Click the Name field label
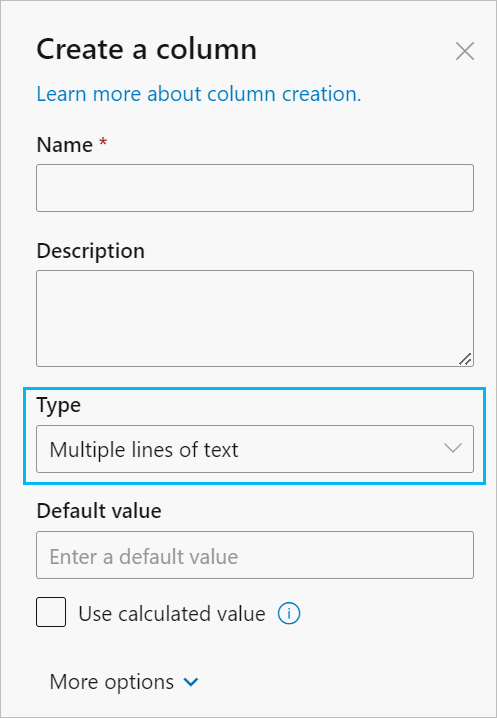497x718 pixels. point(65,145)
